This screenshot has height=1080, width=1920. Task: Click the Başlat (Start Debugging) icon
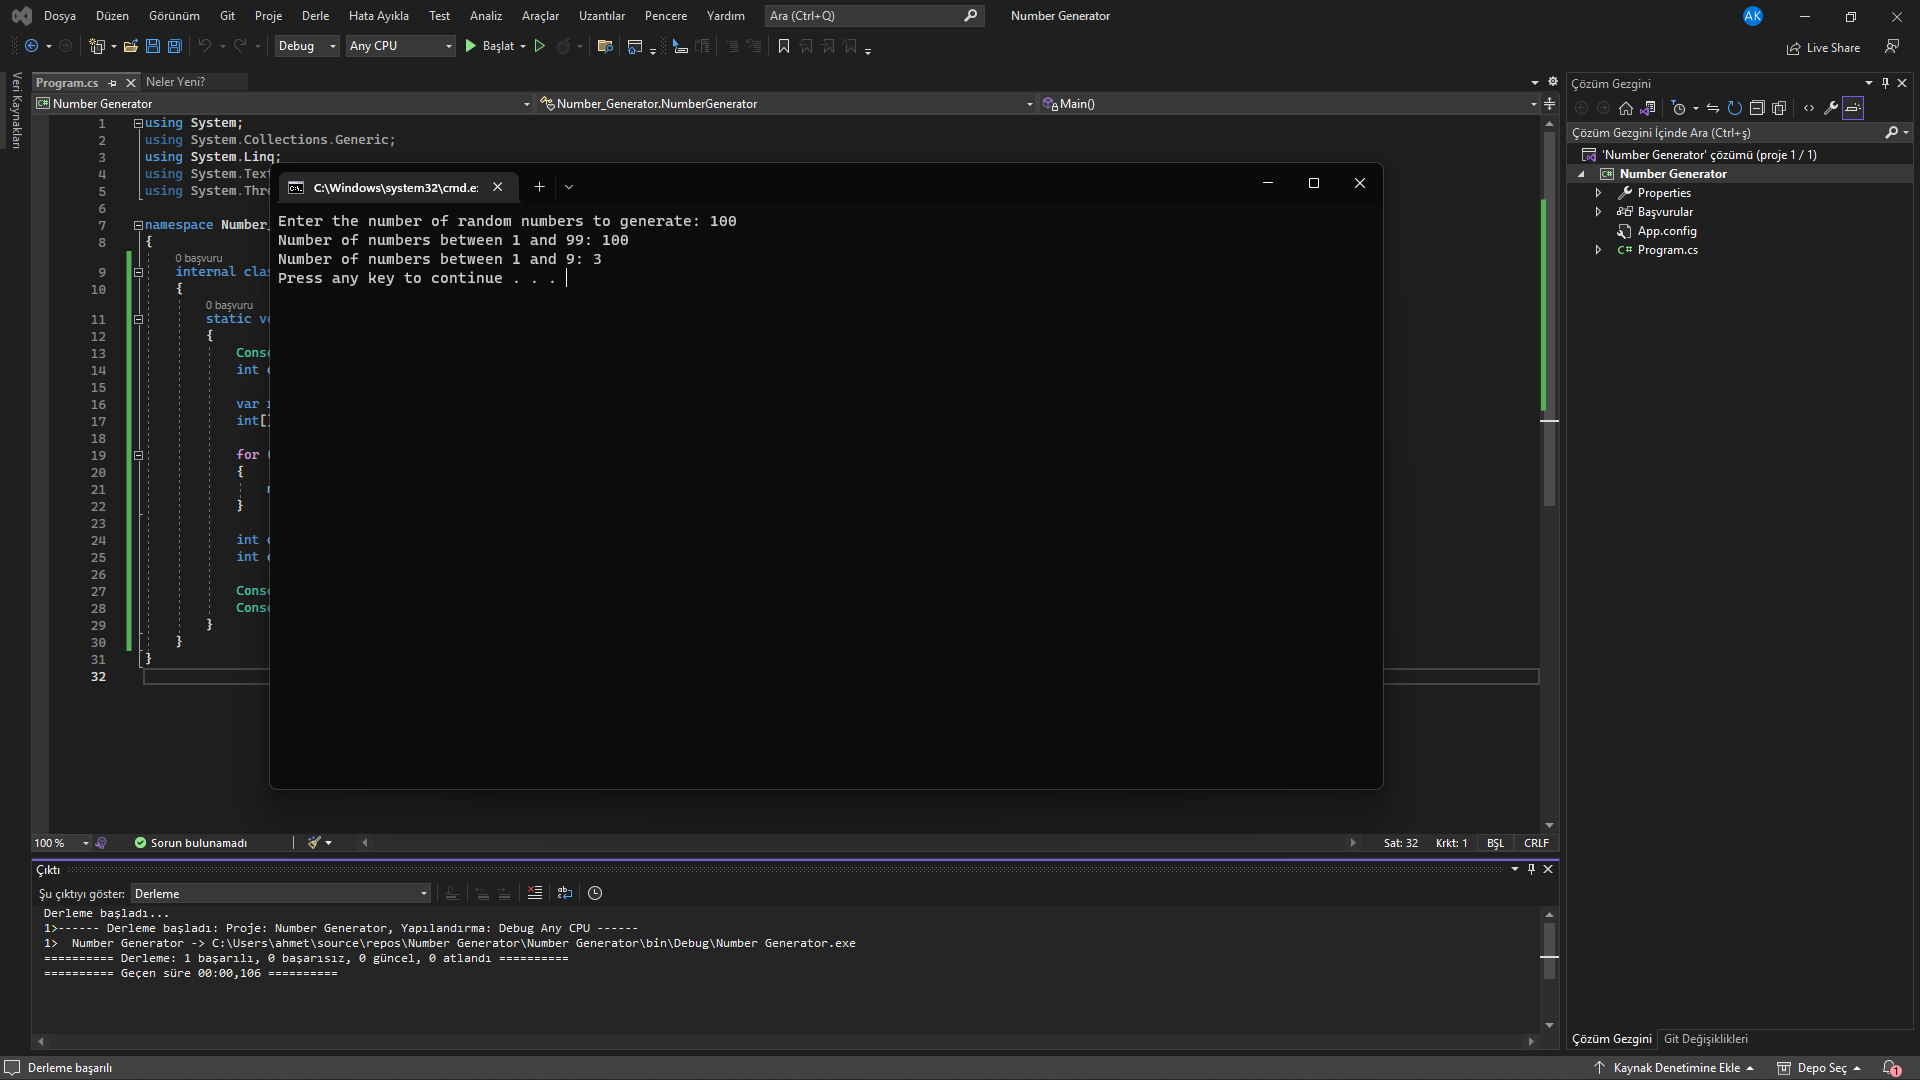click(470, 46)
